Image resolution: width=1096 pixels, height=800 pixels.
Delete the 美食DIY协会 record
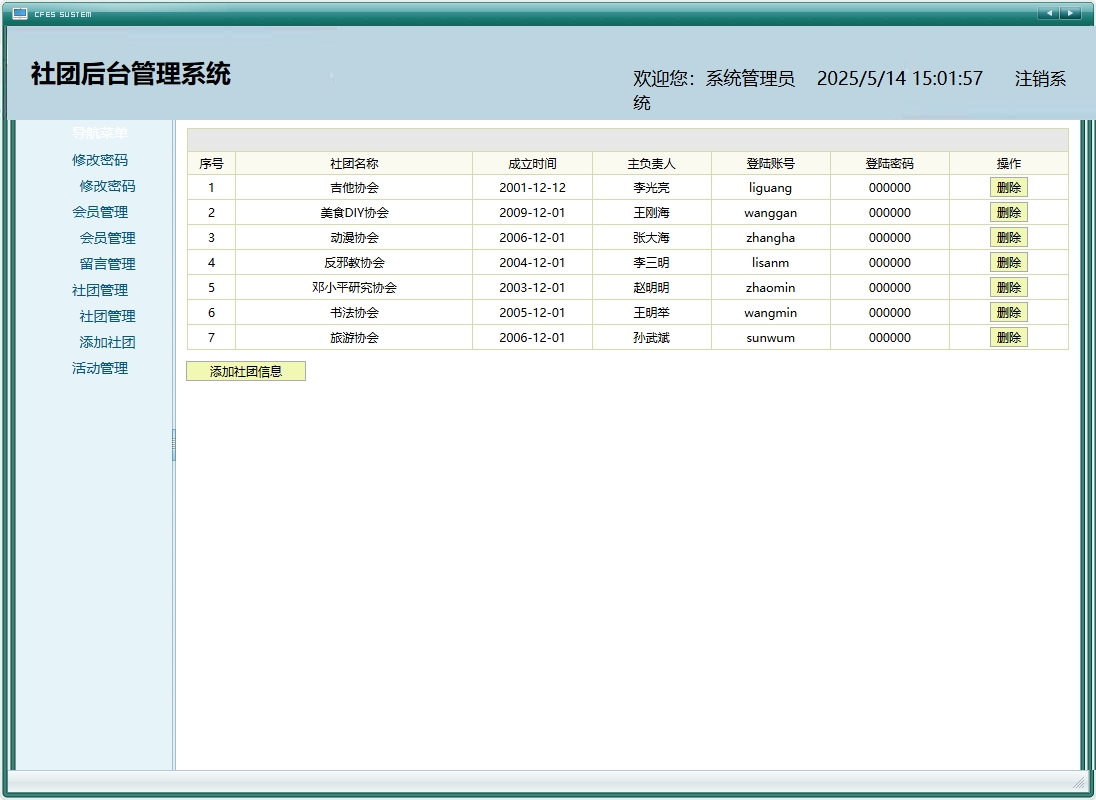tap(1008, 212)
